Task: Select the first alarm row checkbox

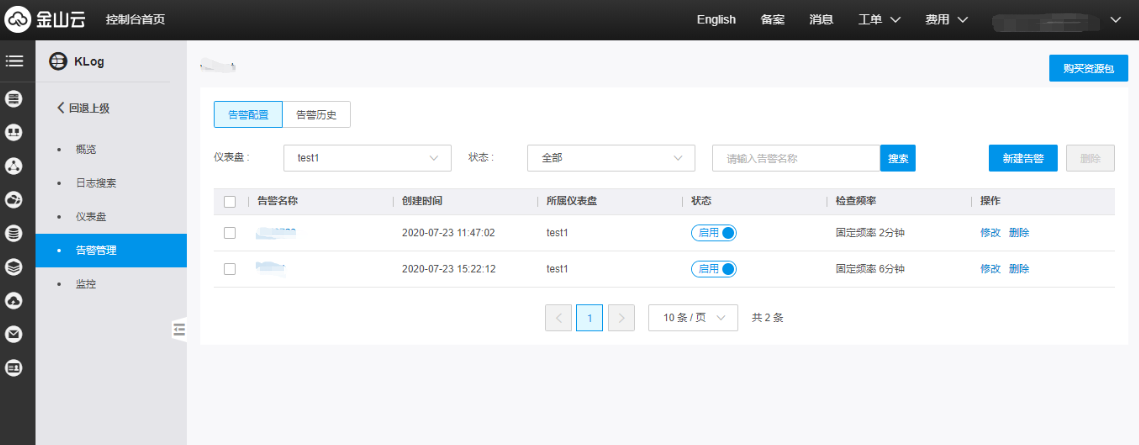Action: pos(230,233)
